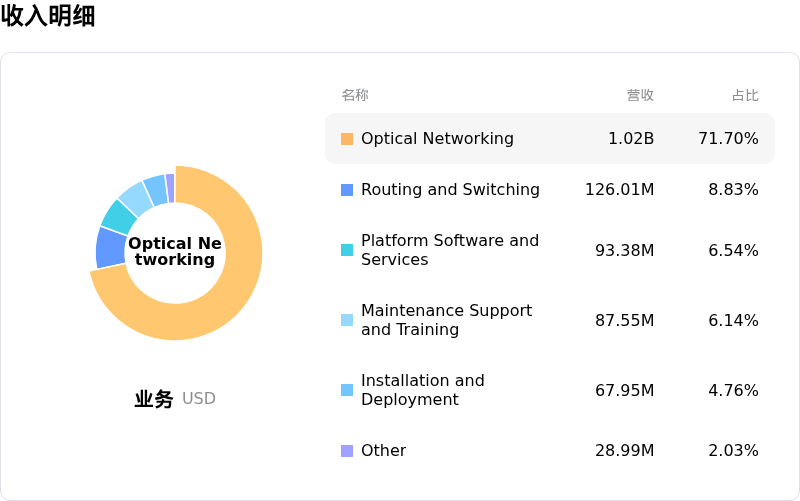The width and height of the screenshot is (800, 501).
Task: Click the 126.01M revenue value
Action: 619,189
